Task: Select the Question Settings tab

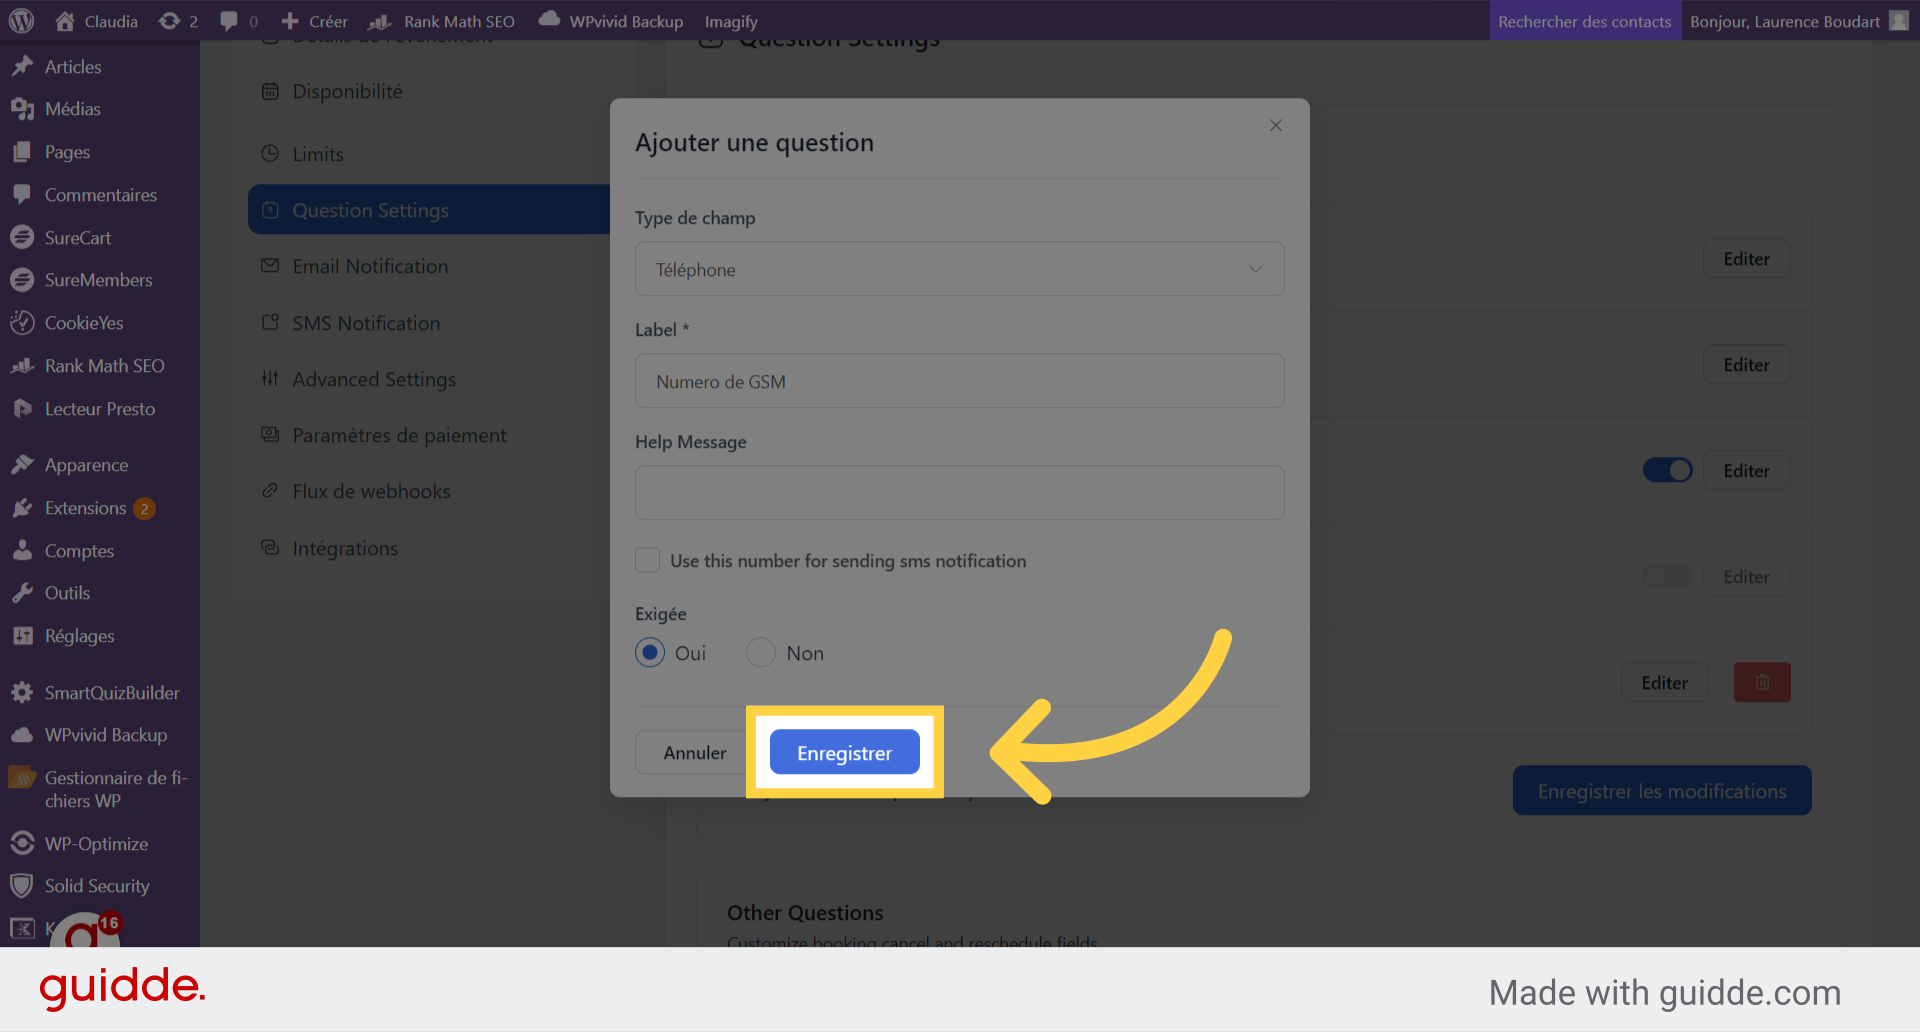Action: pyautogui.click(x=428, y=210)
